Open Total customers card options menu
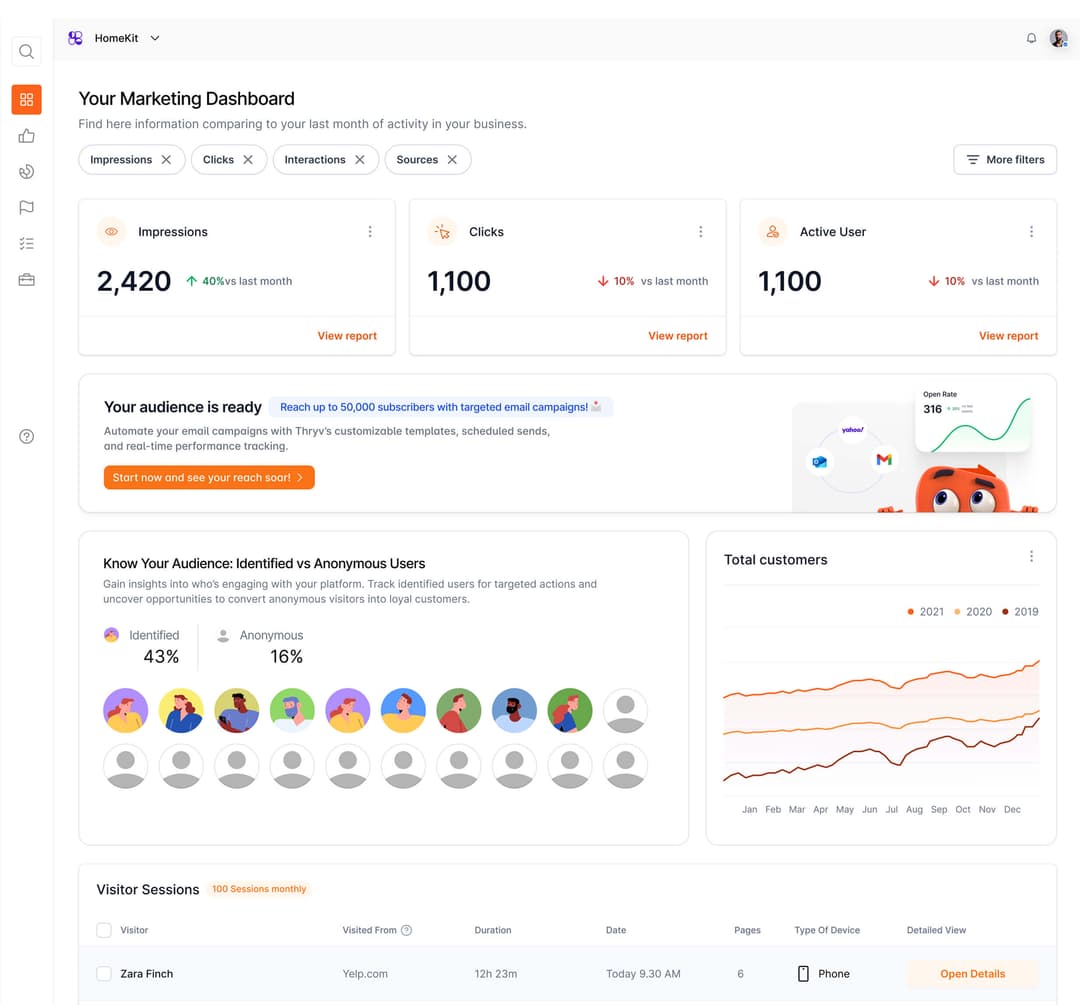Image resolution: width=1080 pixels, height=1005 pixels. [x=1031, y=557]
